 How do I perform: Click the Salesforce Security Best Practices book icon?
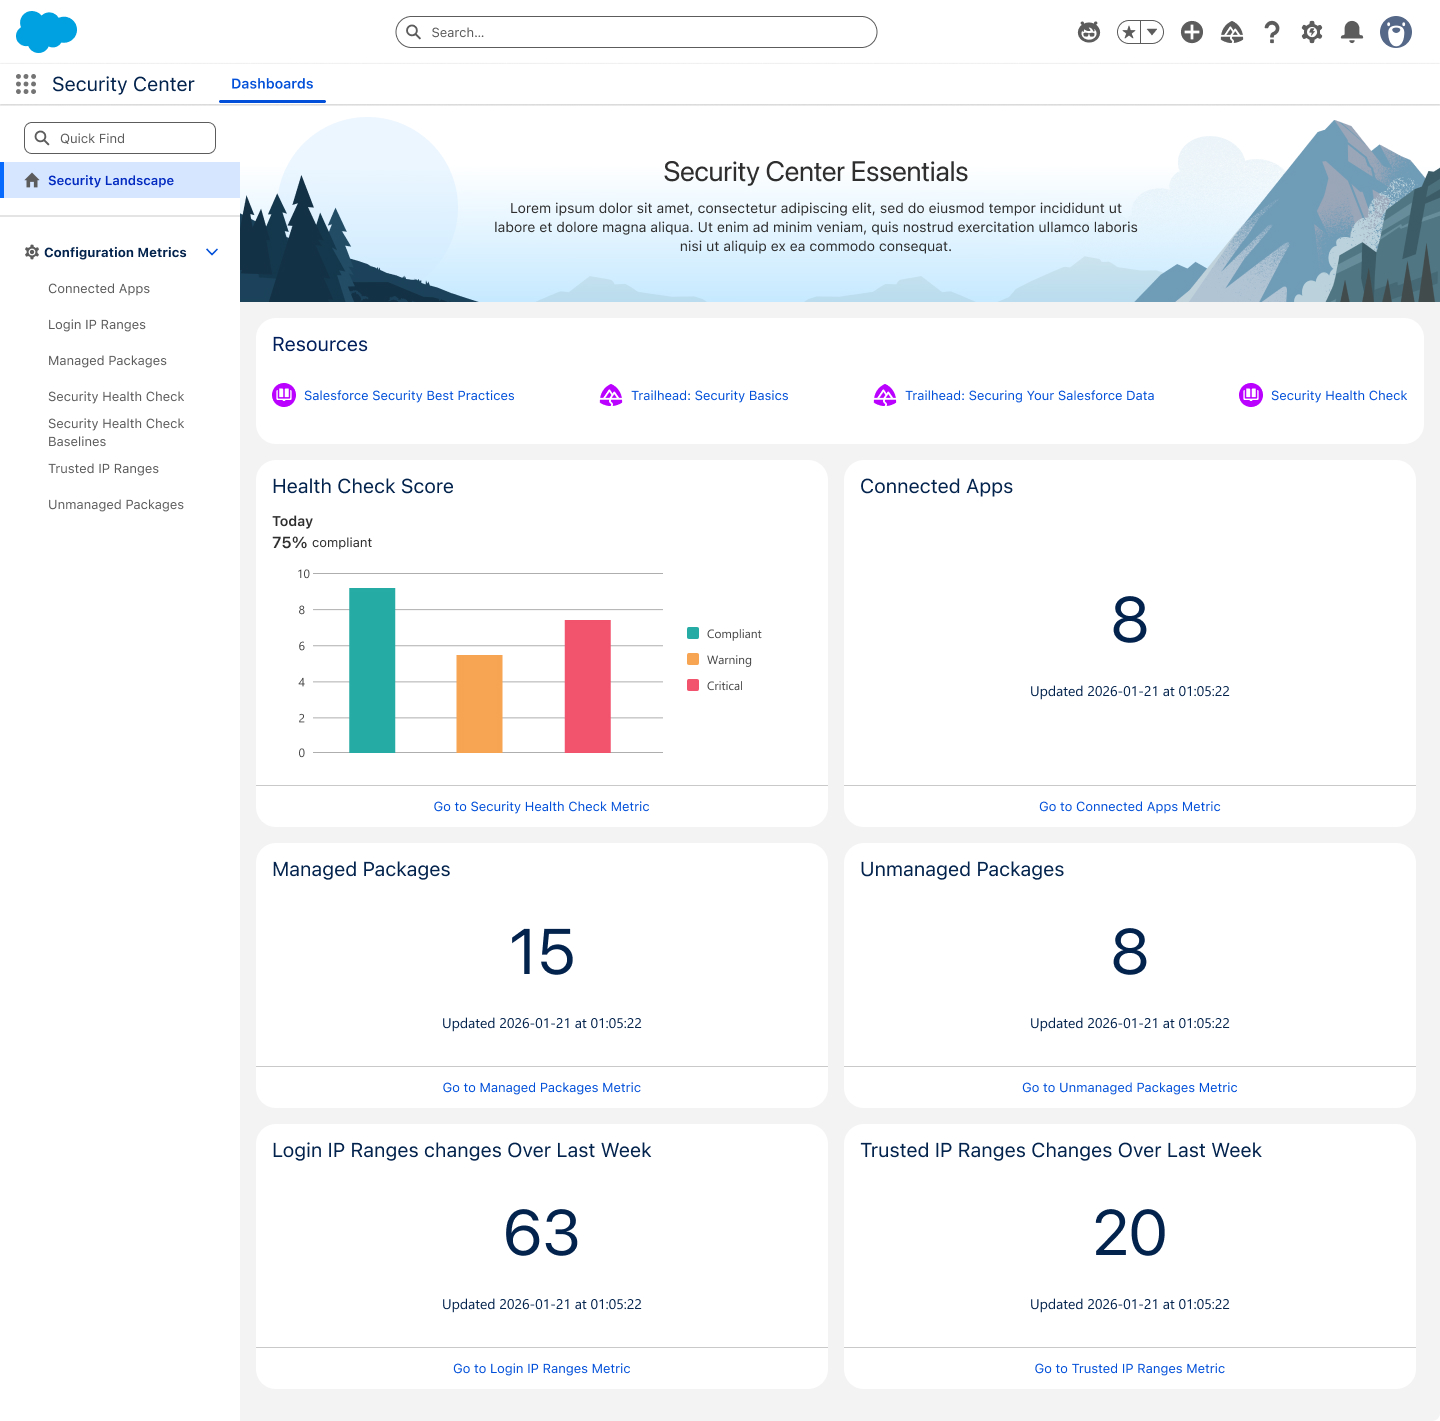coord(284,395)
